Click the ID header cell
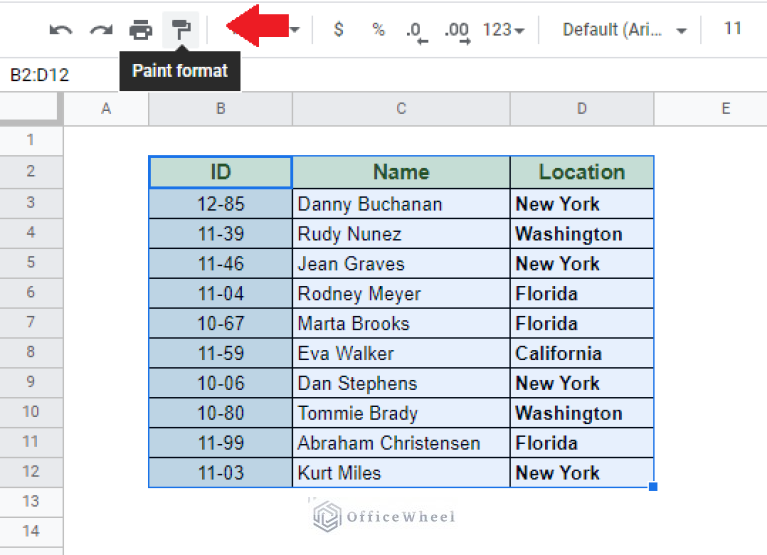This screenshot has height=555, width=767. coord(220,172)
